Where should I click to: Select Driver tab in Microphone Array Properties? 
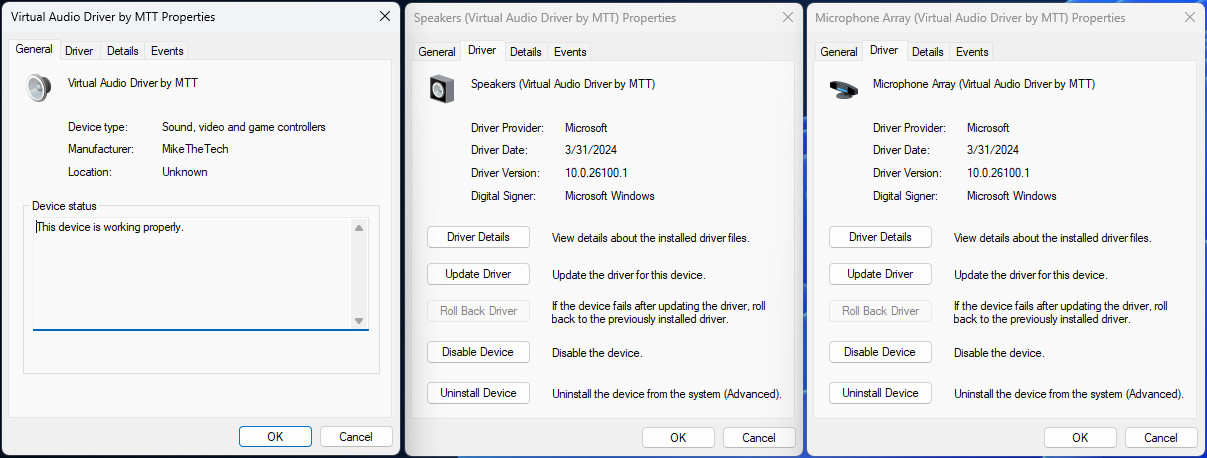click(884, 50)
